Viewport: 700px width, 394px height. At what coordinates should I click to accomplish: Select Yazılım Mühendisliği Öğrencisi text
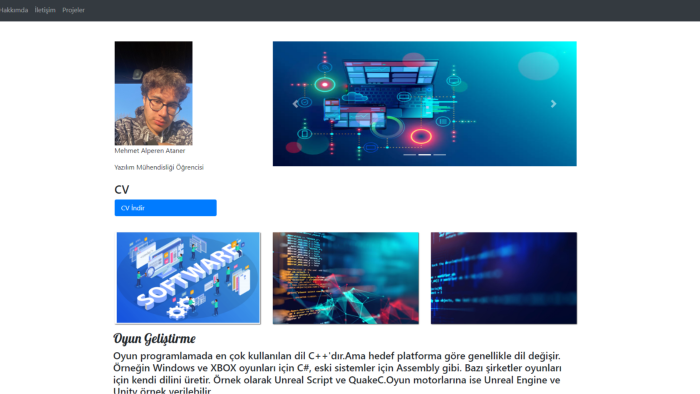(159, 167)
